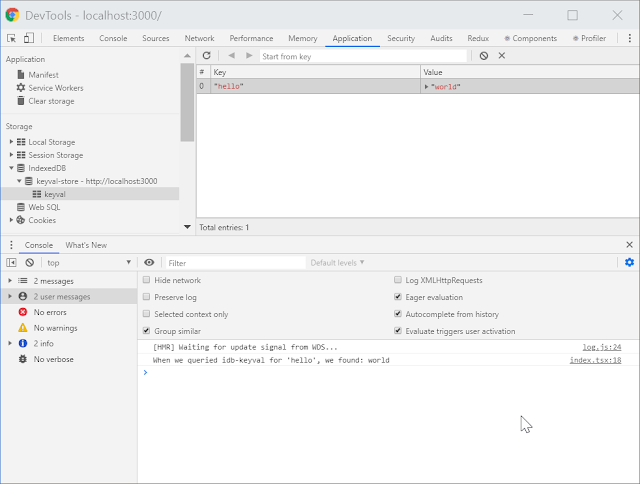Open the DevTools three-dot customize menu
Image resolution: width=640 pixels, height=484 pixels.
[x=629, y=38]
